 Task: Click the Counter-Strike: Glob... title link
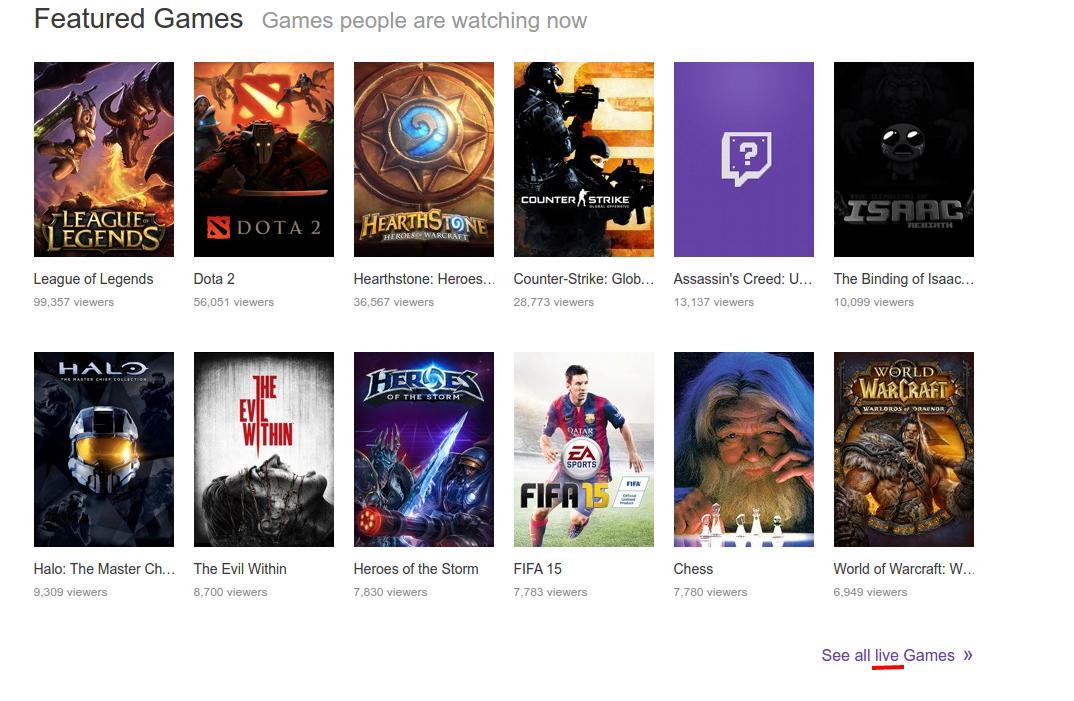(x=584, y=279)
